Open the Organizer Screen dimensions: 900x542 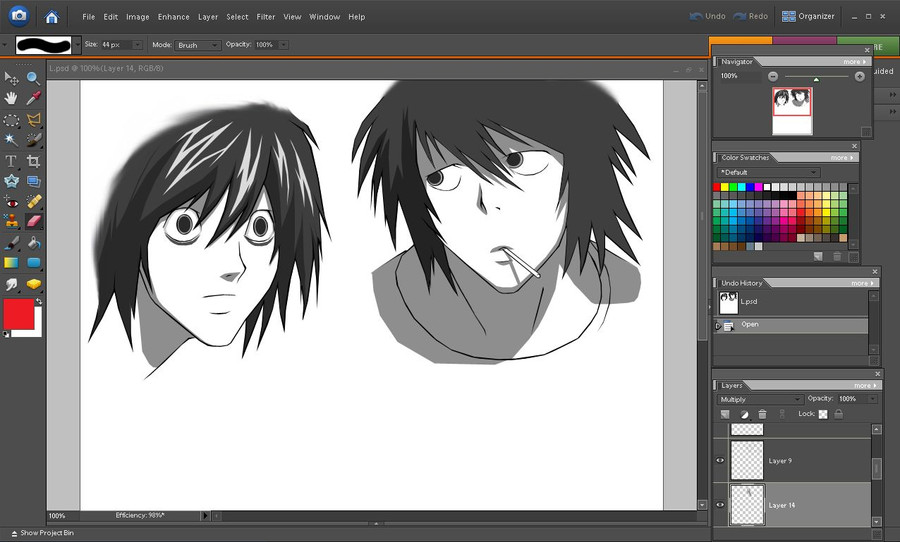tap(808, 16)
